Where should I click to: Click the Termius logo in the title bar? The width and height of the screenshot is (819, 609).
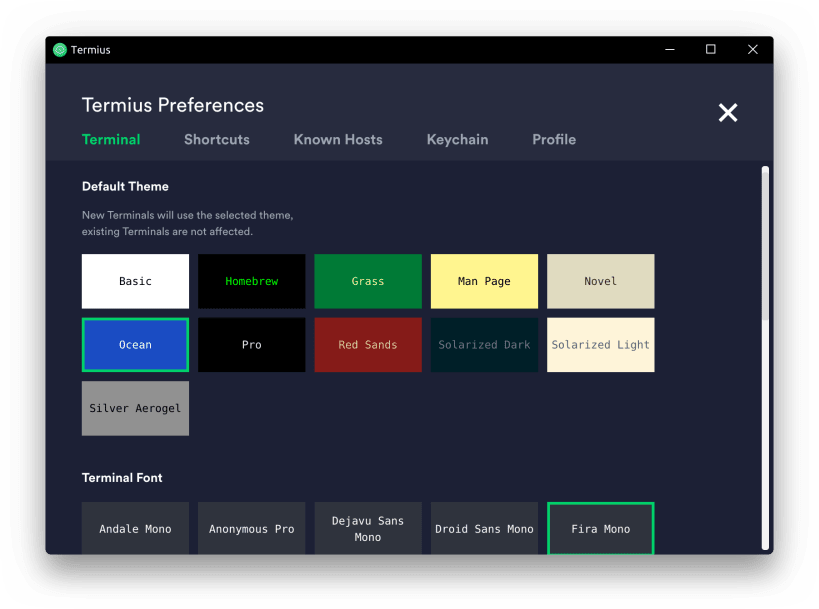pos(60,49)
